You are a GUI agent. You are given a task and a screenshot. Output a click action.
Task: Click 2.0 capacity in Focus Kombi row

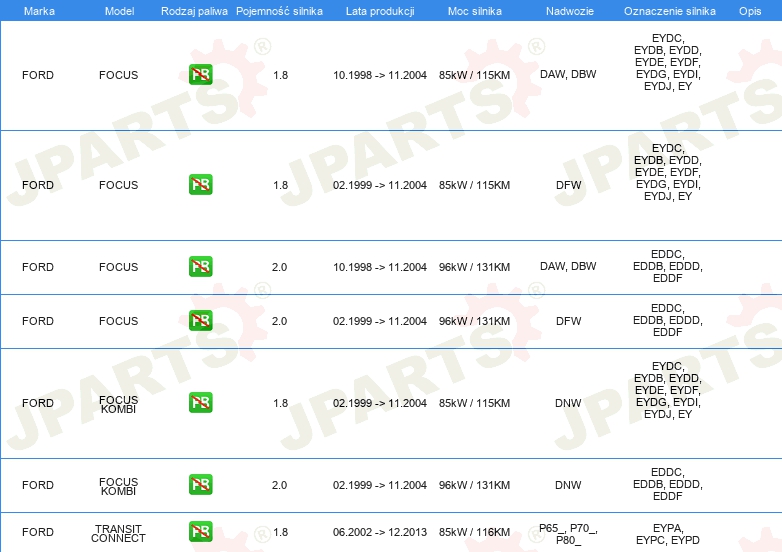(x=279, y=485)
